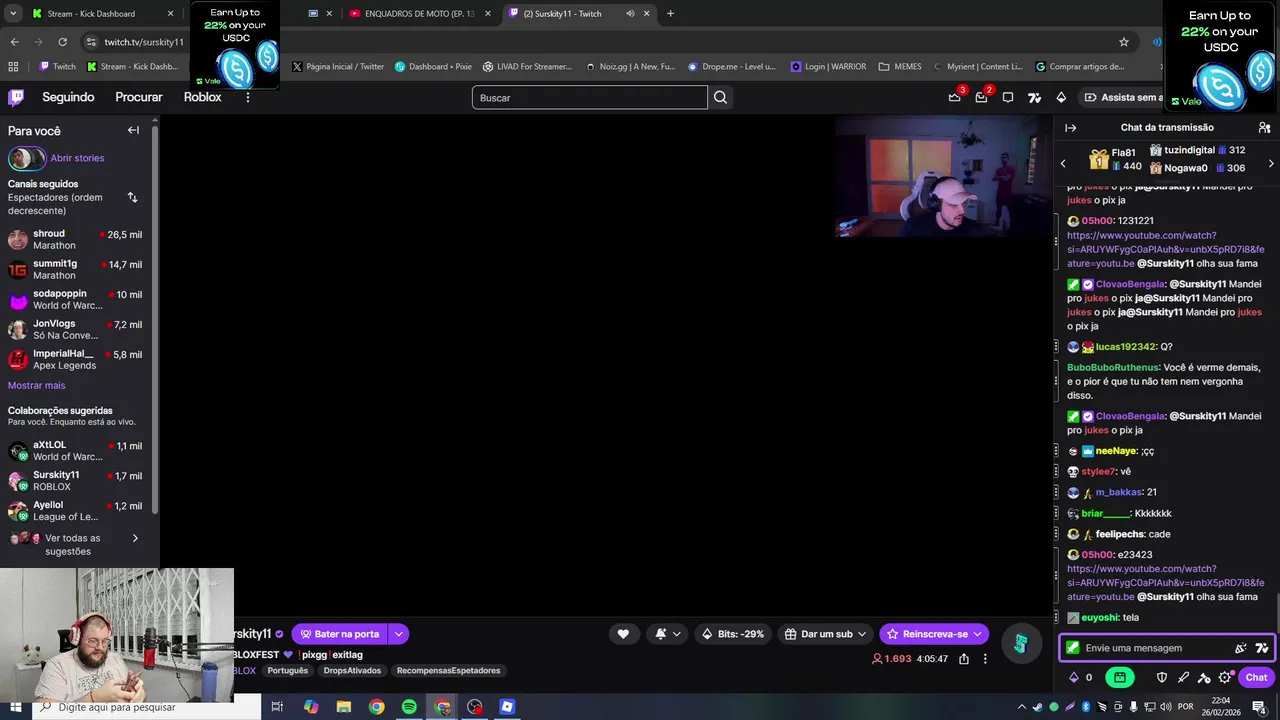The width and height of the screenshot is (1280, 720).
Task: Mute the Surskity11 Twitch tab audio
Action: click(630, 14)
